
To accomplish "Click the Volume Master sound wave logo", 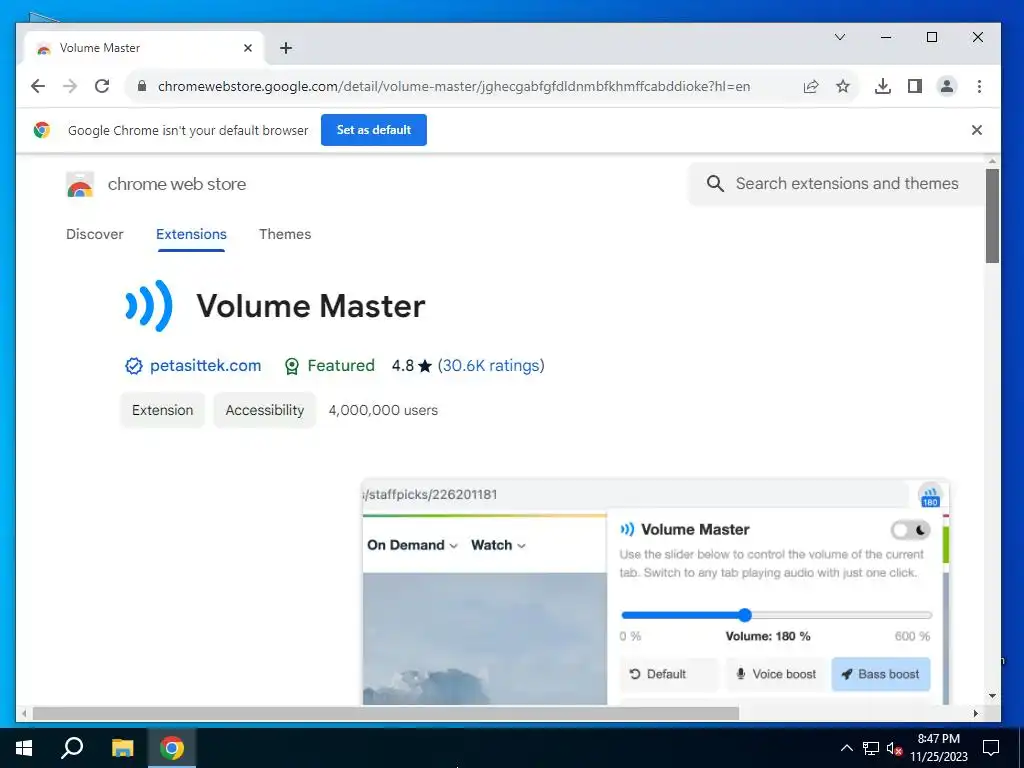I will click(149, 306).
